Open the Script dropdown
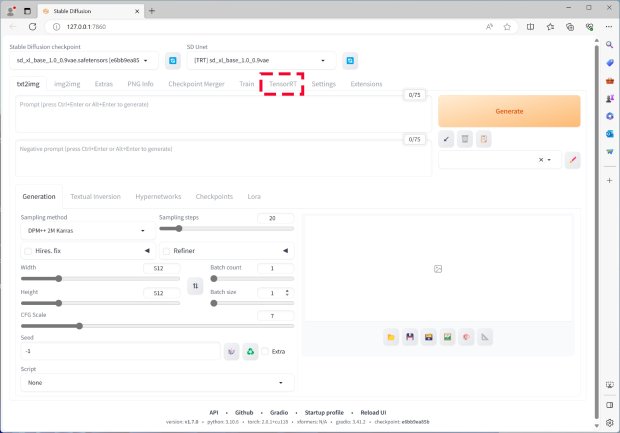The image size is (620, 433). [157, 383]
